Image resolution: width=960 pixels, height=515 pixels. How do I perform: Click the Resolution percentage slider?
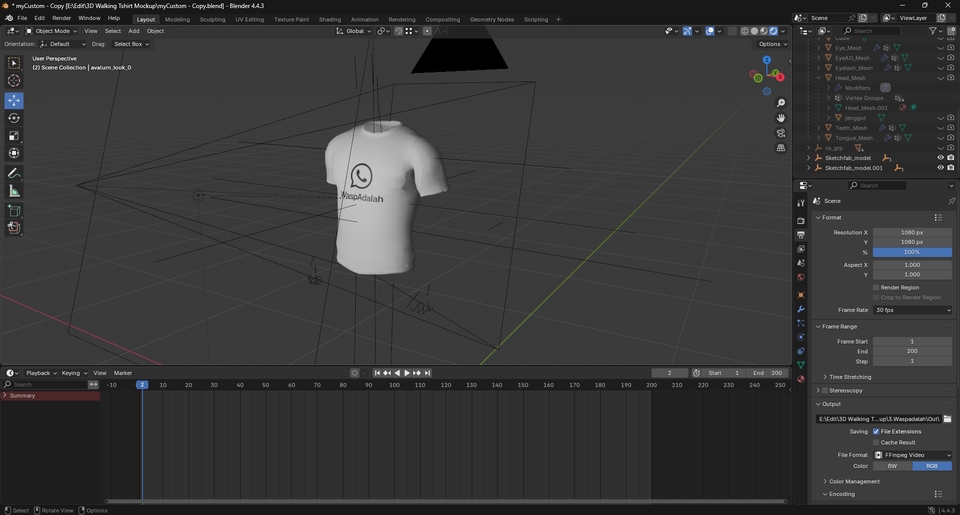tap(912, 252)
